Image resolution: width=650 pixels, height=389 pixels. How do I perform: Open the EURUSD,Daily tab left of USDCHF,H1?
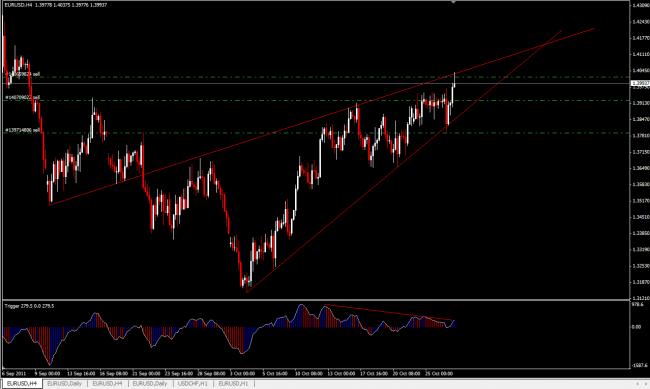coord(150,384)
